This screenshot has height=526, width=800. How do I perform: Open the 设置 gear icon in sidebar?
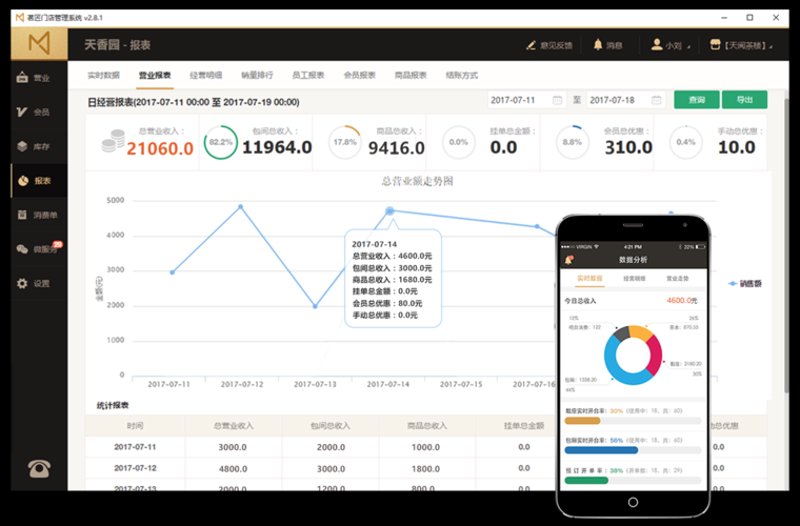coord(22,283)
